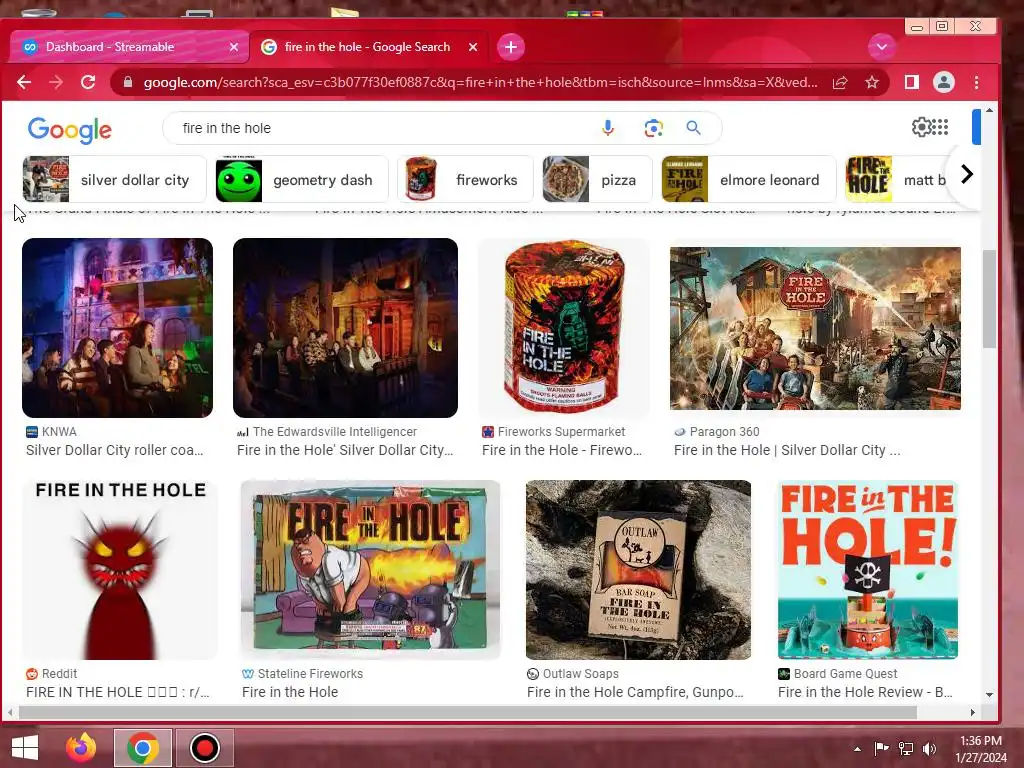Filter by elmore leonard chip
Screen dimensions: 1024x768
pos(748,180)
